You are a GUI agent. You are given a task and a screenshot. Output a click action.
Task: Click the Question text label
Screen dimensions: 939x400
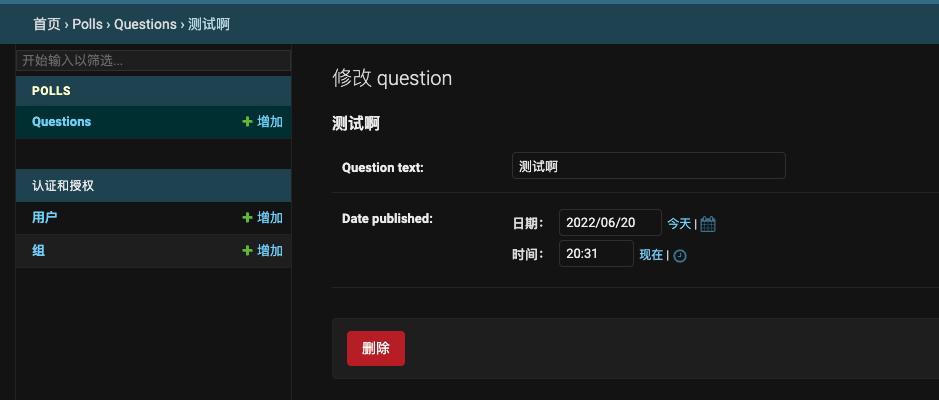point(383,168)
